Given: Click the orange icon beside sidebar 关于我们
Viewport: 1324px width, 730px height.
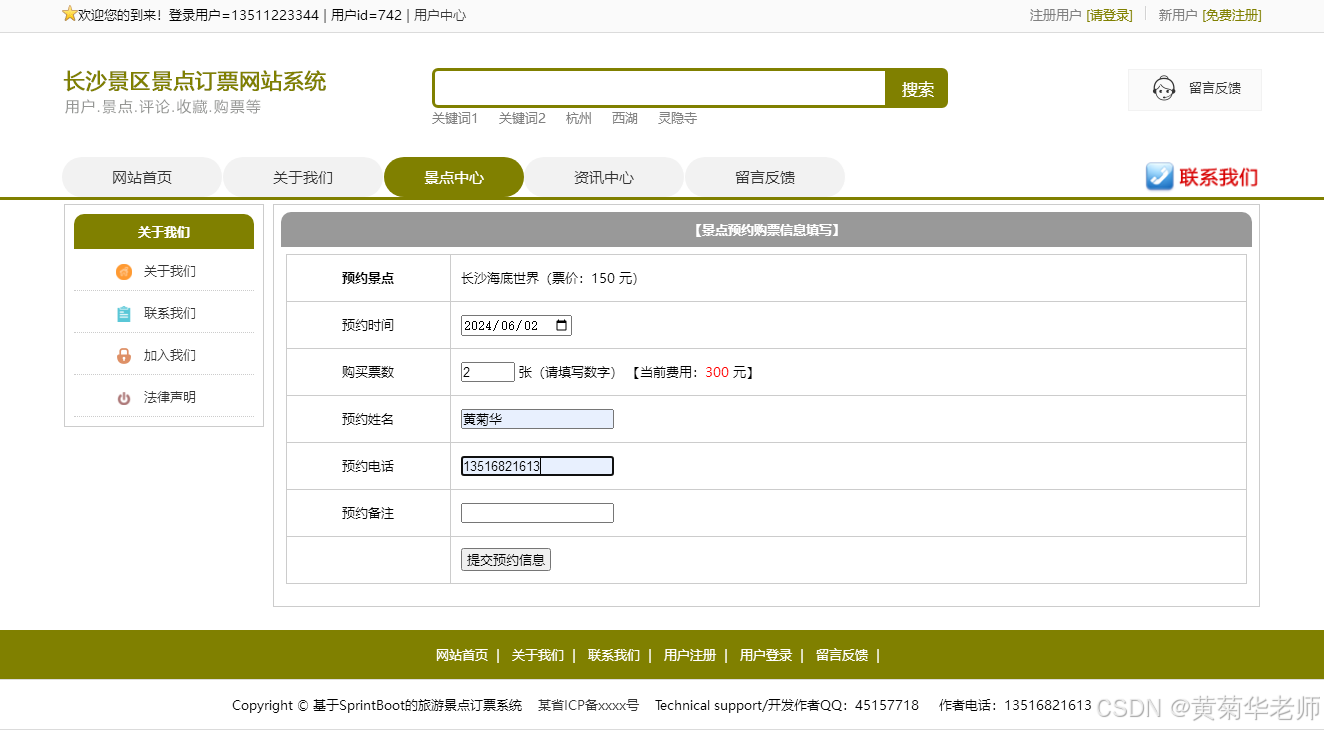Looking at the screenshot, I should (124, 272).
